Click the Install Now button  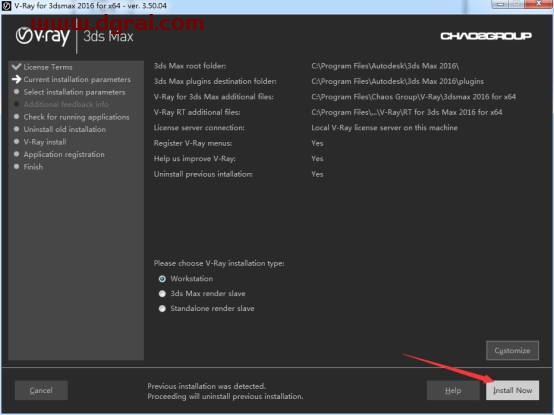(x=512, y=390)
